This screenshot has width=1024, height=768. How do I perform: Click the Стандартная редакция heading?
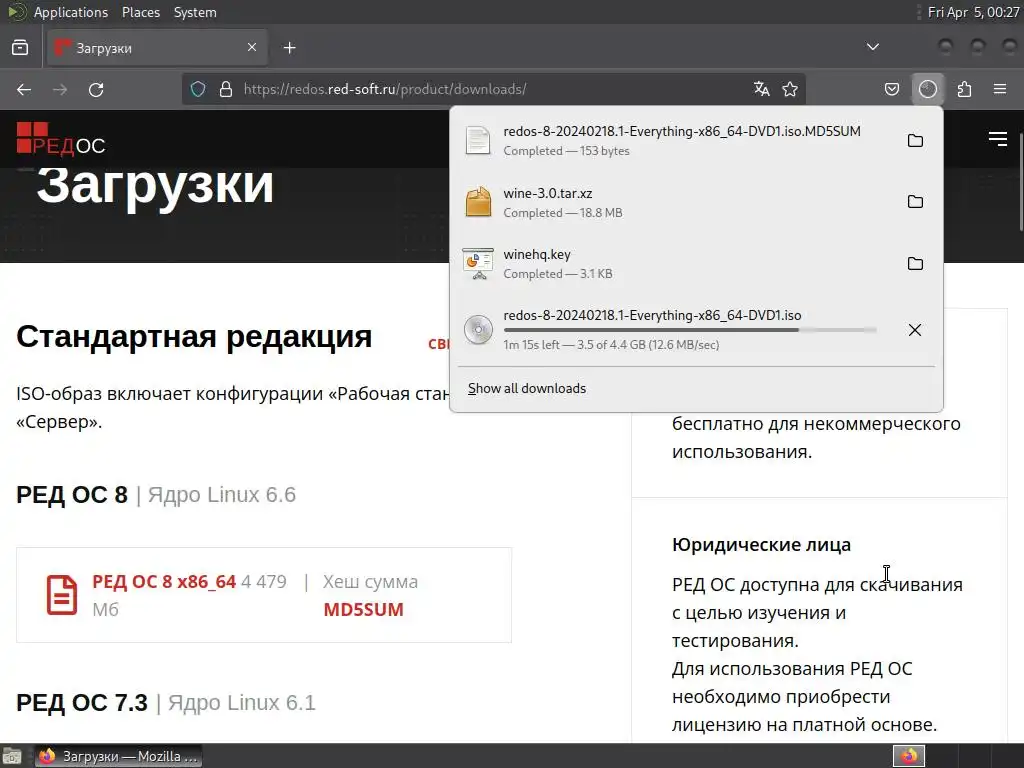point(194,337)
